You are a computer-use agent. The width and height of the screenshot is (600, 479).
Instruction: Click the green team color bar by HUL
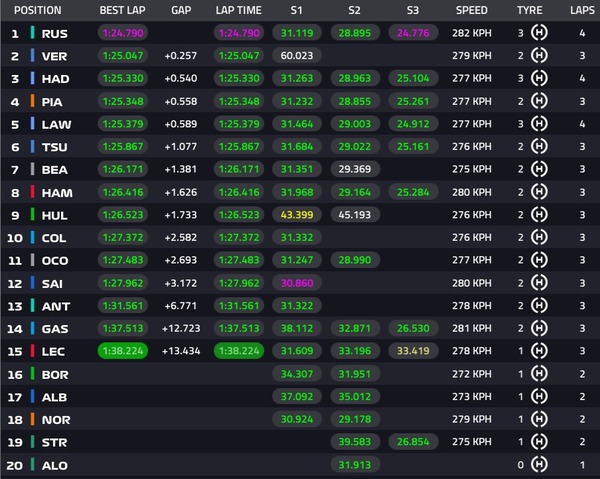pyautogui.click(x=33, y=215)
